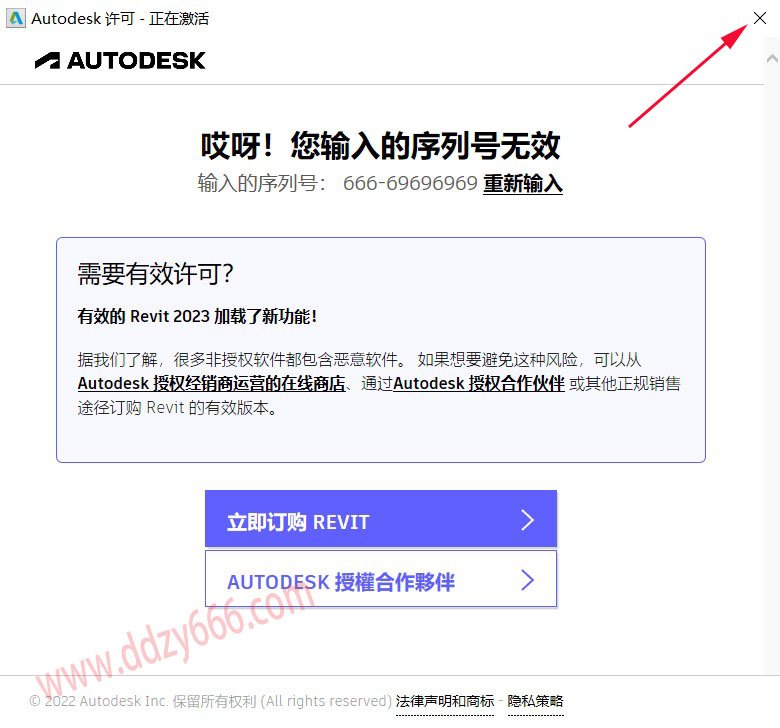Click the scrollbar up arrow
780x728 pixels.
tap(772, 59)
